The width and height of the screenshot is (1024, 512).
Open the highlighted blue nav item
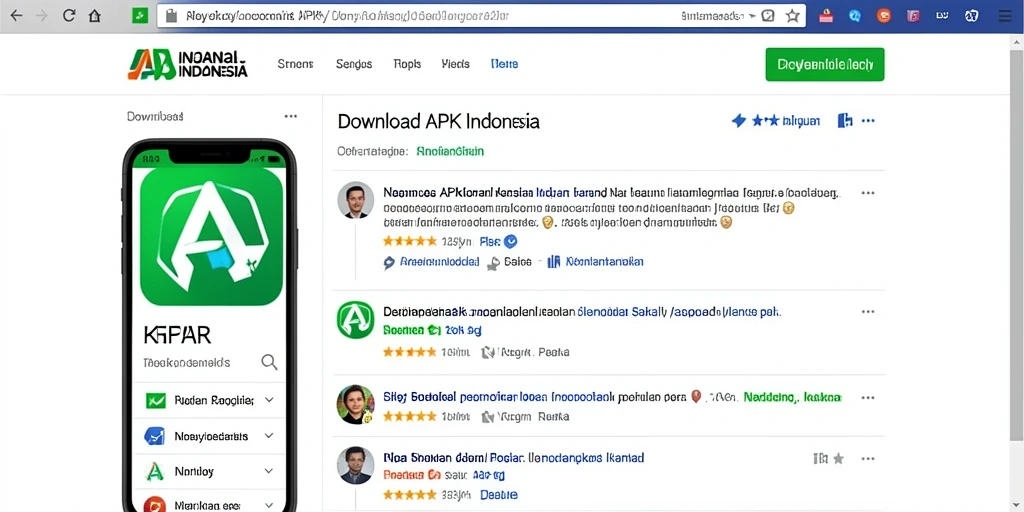pos(504,64)
